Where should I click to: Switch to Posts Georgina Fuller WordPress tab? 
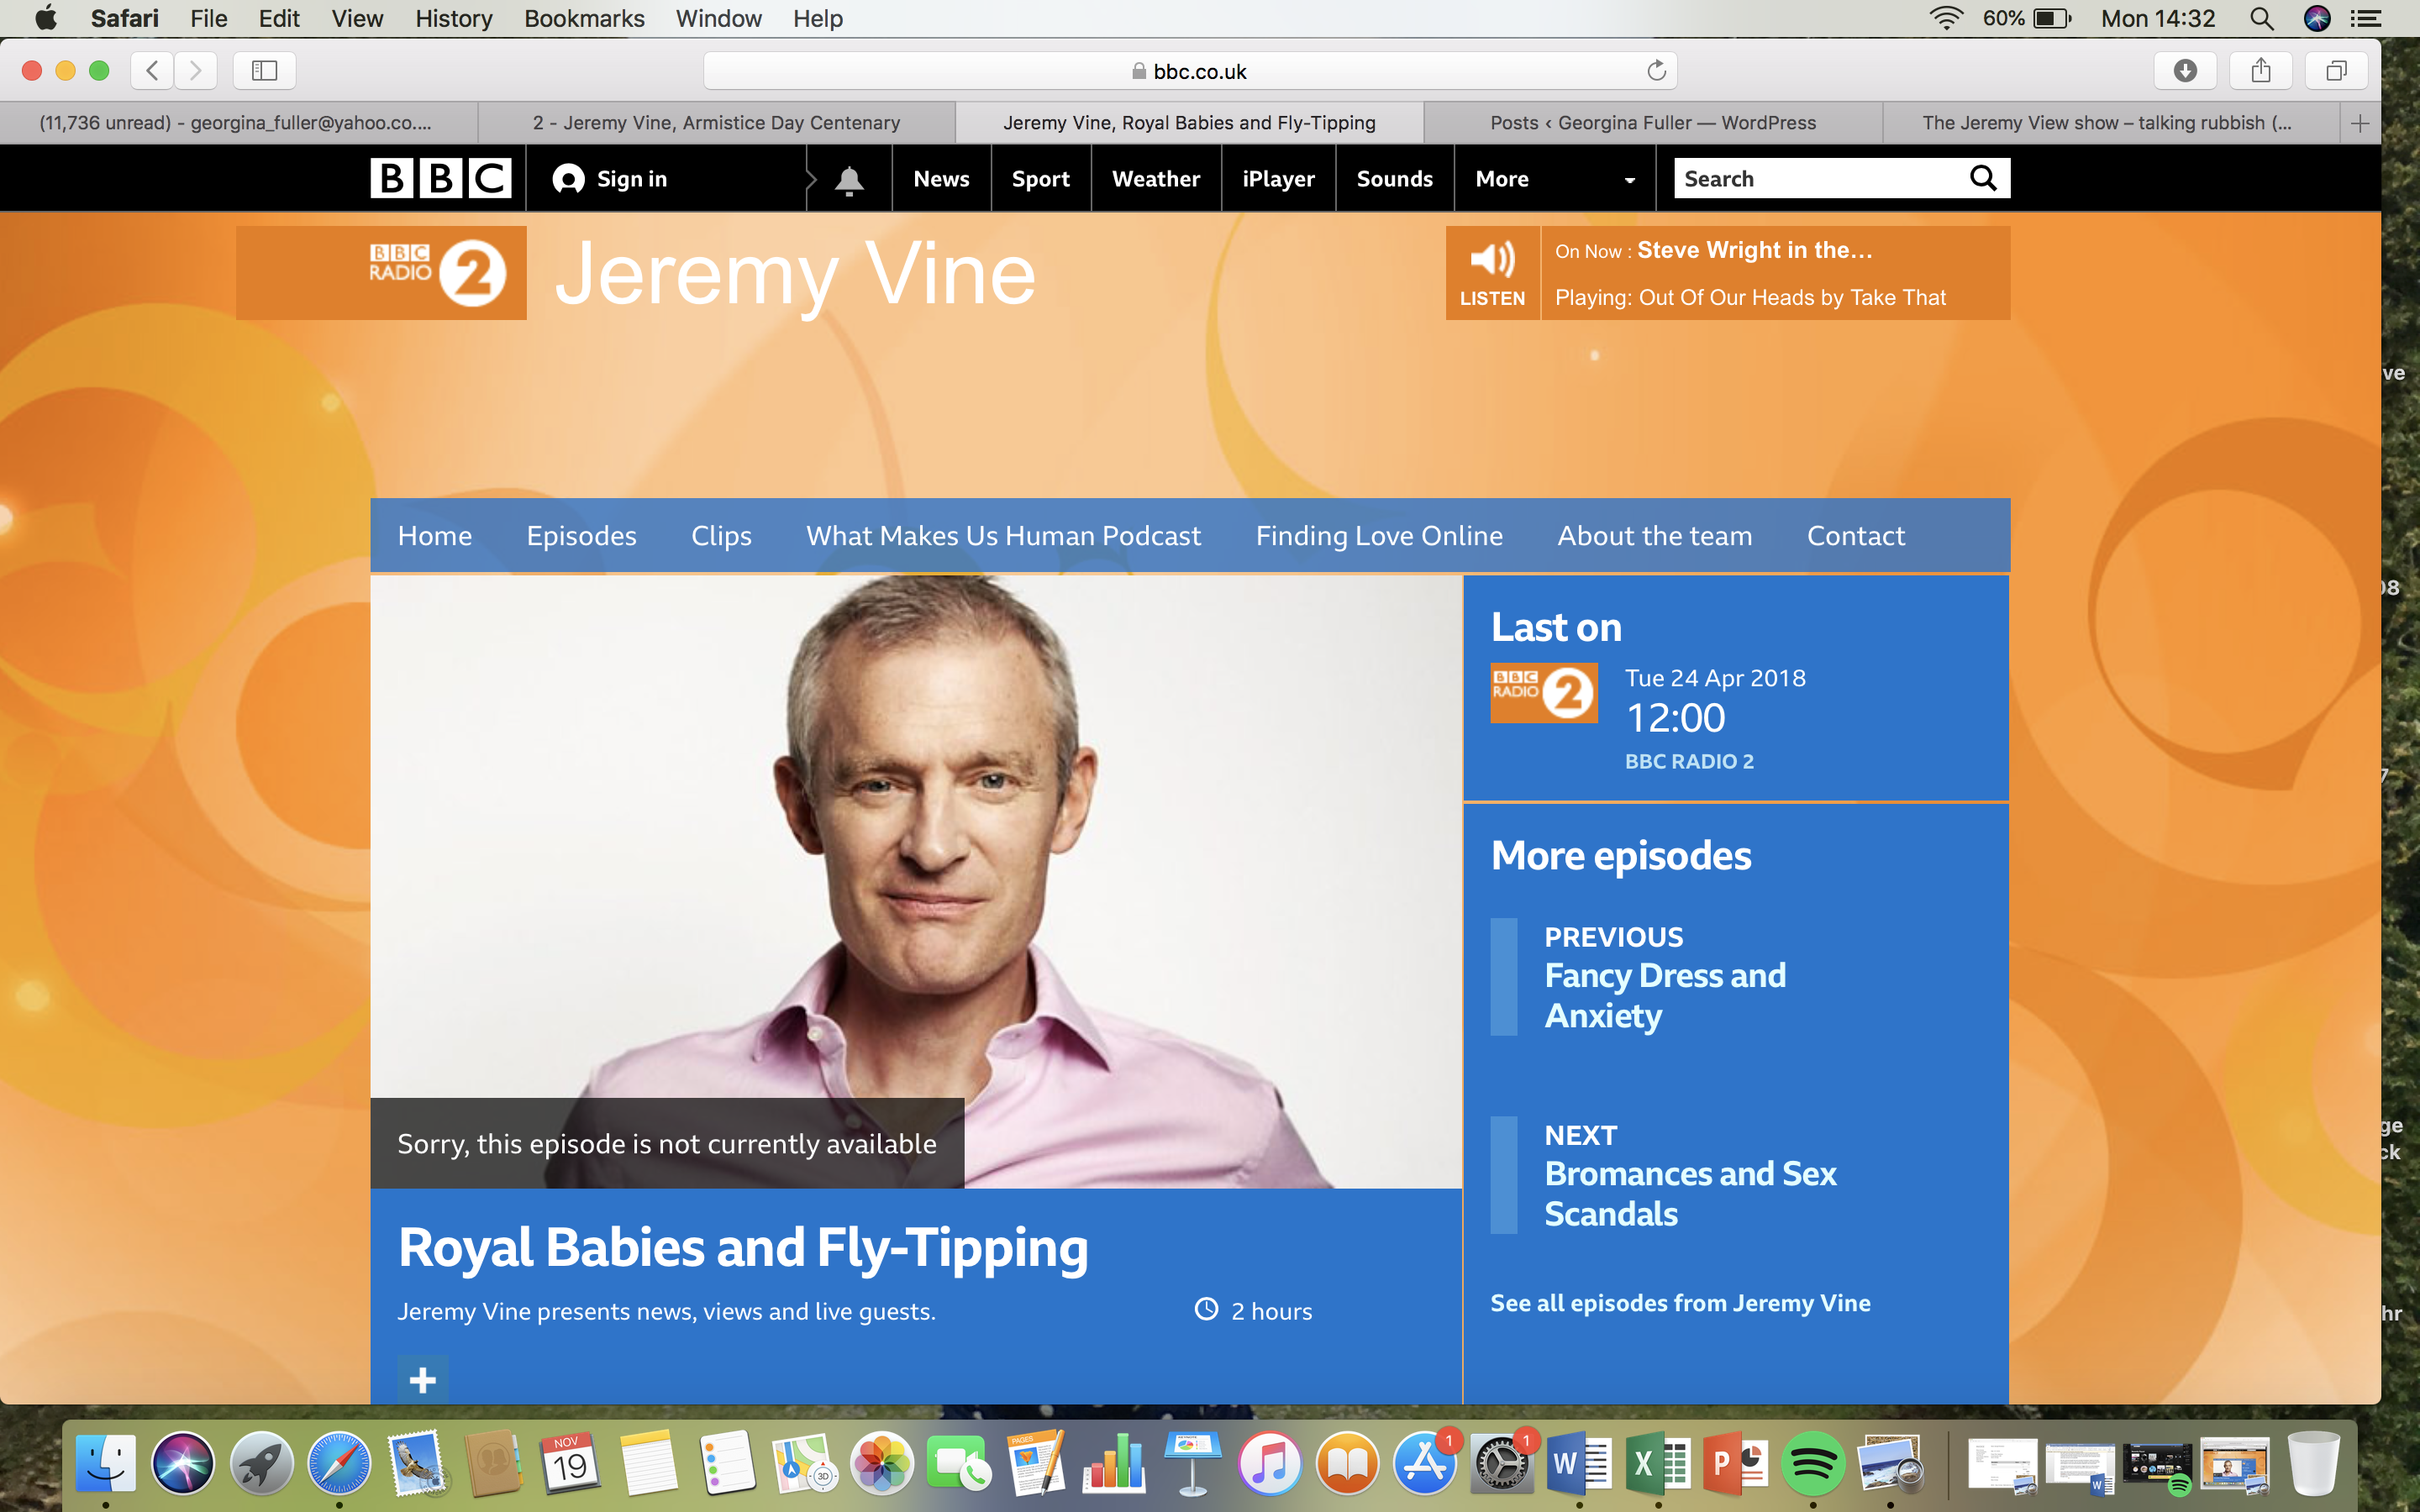click(1653, 123)
